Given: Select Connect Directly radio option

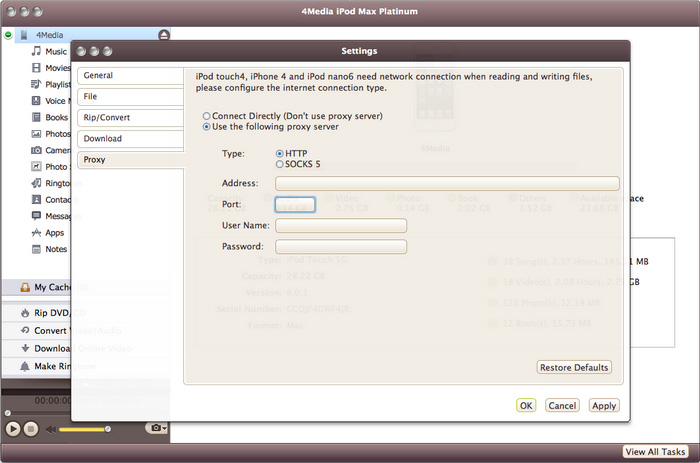Looking at the screenshot, I should tap(207, 116).
